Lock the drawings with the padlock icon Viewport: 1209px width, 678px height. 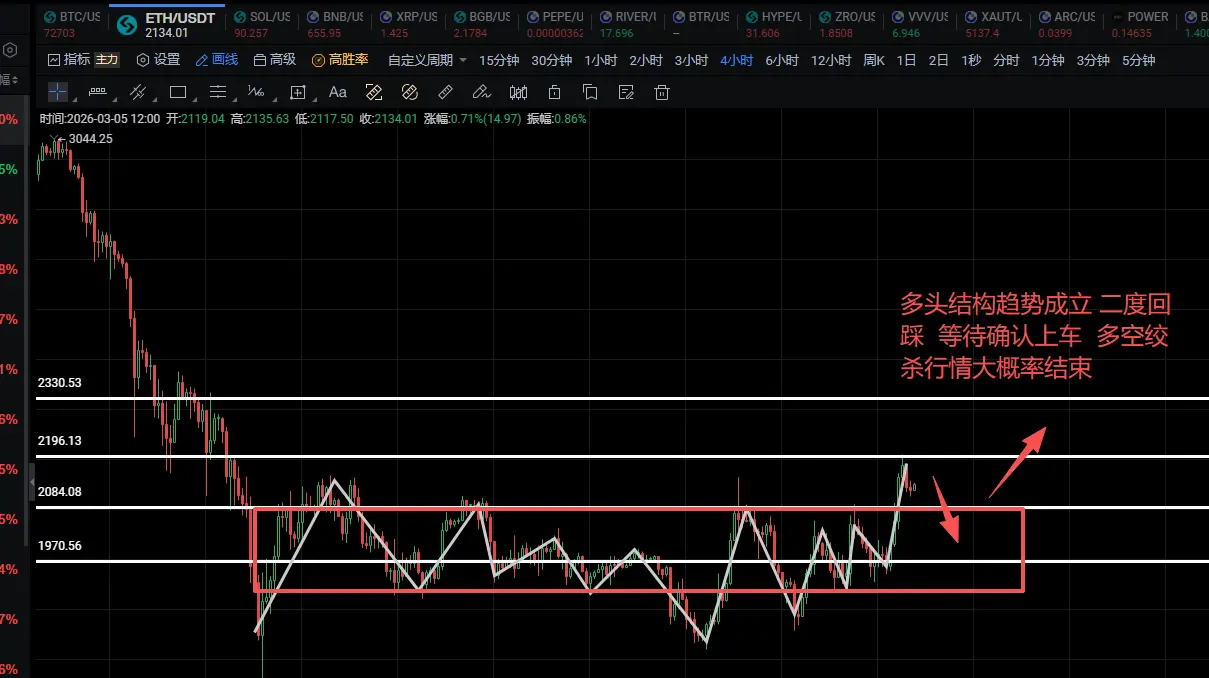(x=554, y=93)
